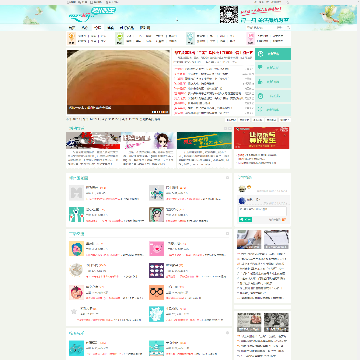Collapse the first forum section with its corner toggle

coord(227,178)
